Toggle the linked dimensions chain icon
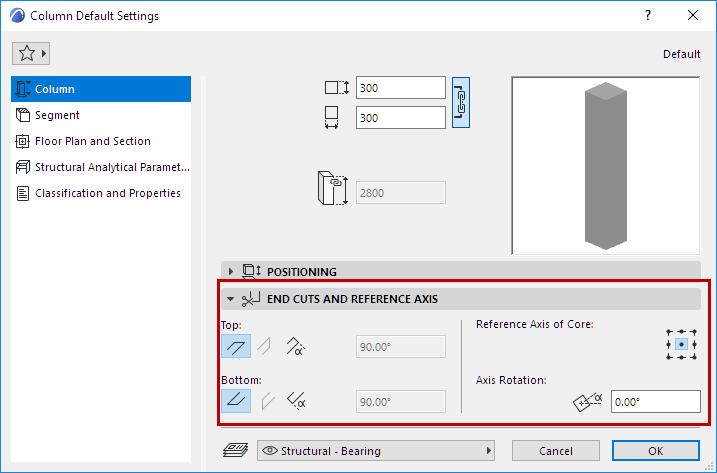717x473 pixels. pos(461,102)
